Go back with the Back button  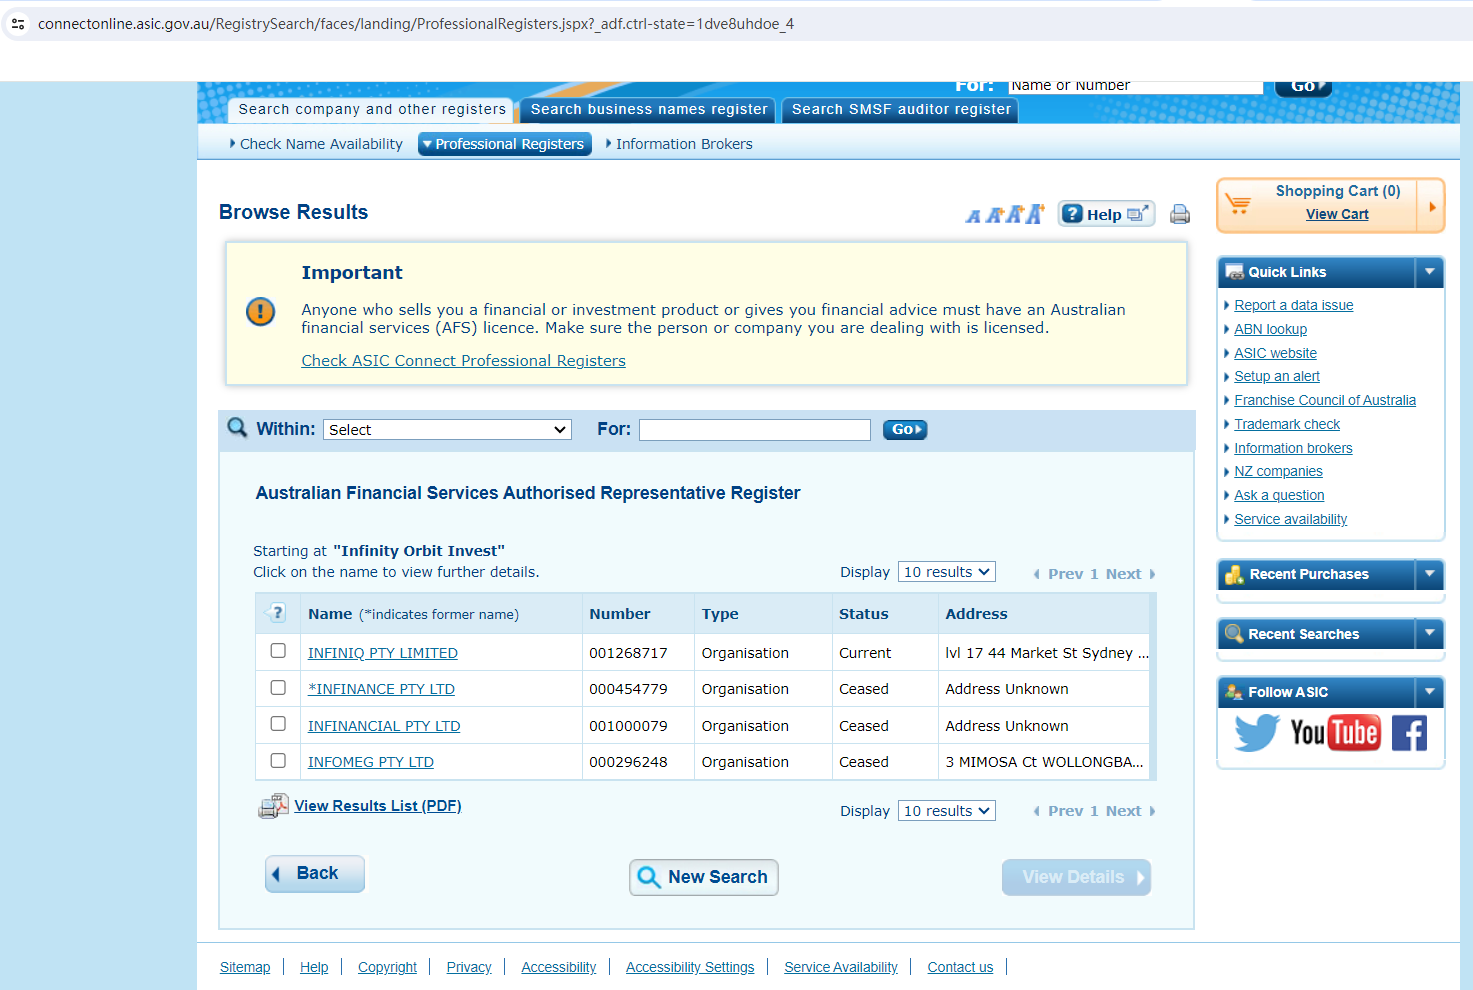point(315,874)
